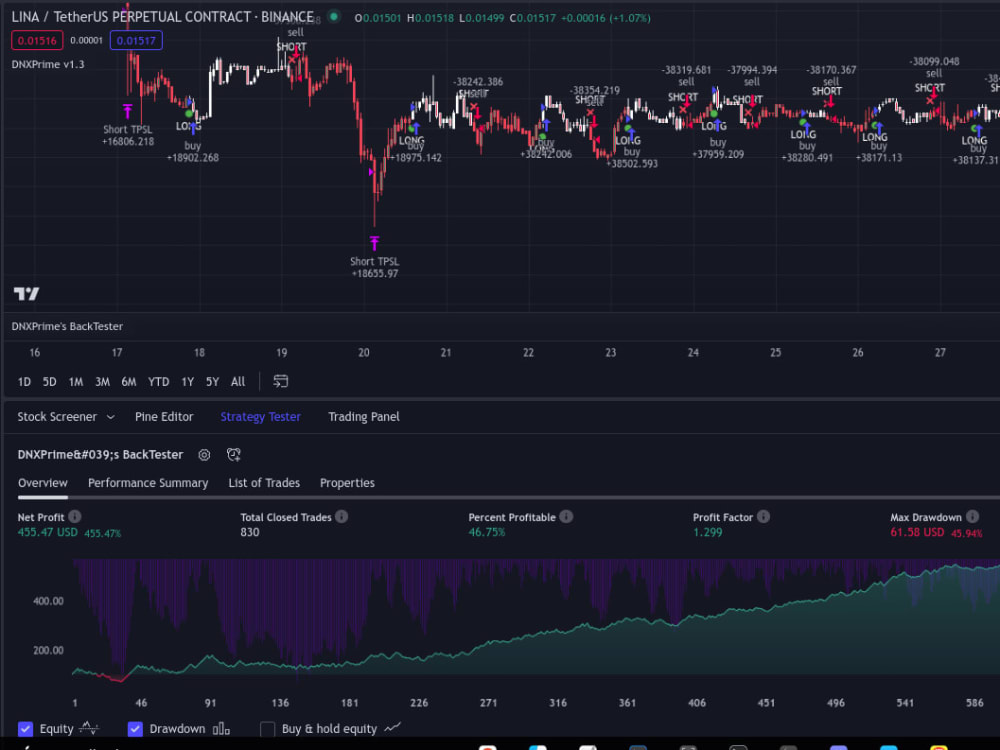Click the red 0.01516 bid price field

pos(37,40)
